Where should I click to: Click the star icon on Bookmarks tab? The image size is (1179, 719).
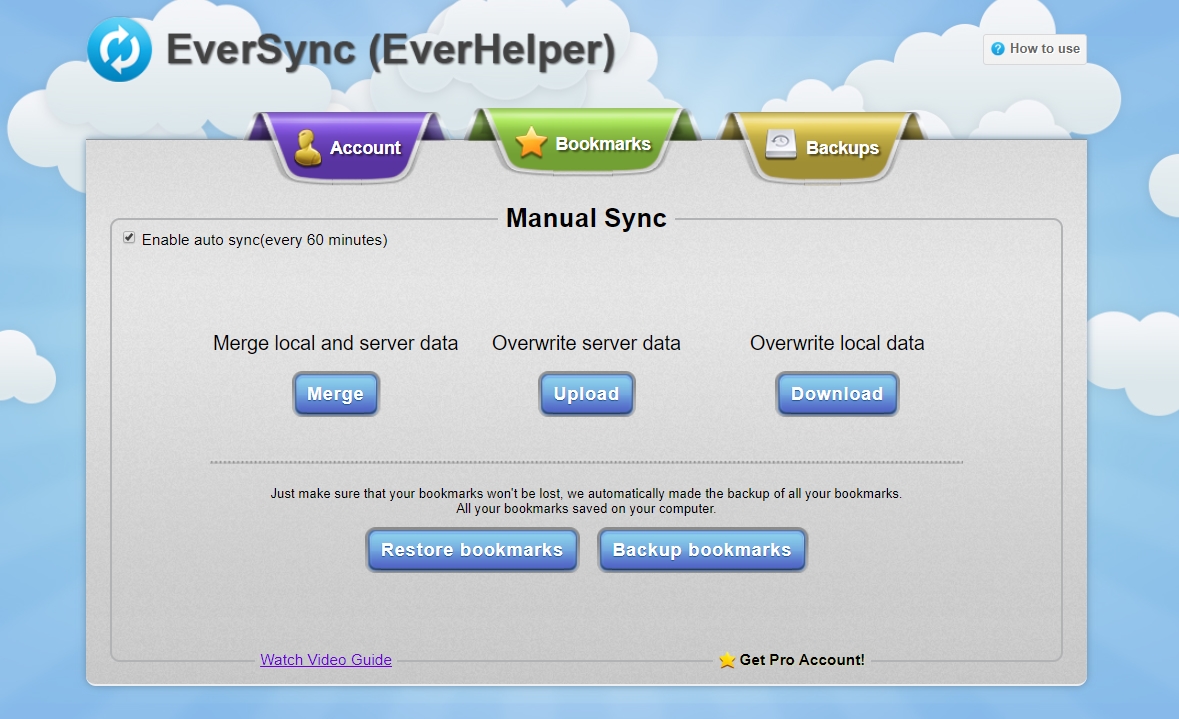coord(531,143)
